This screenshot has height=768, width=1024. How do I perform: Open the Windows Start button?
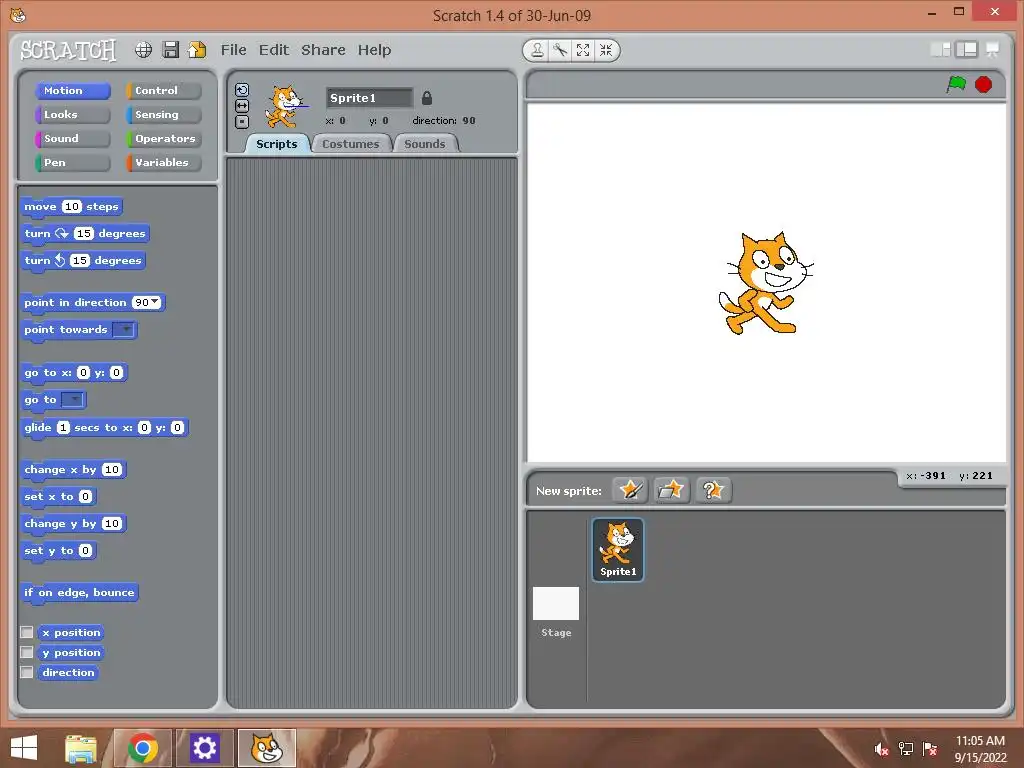point(24,748)
